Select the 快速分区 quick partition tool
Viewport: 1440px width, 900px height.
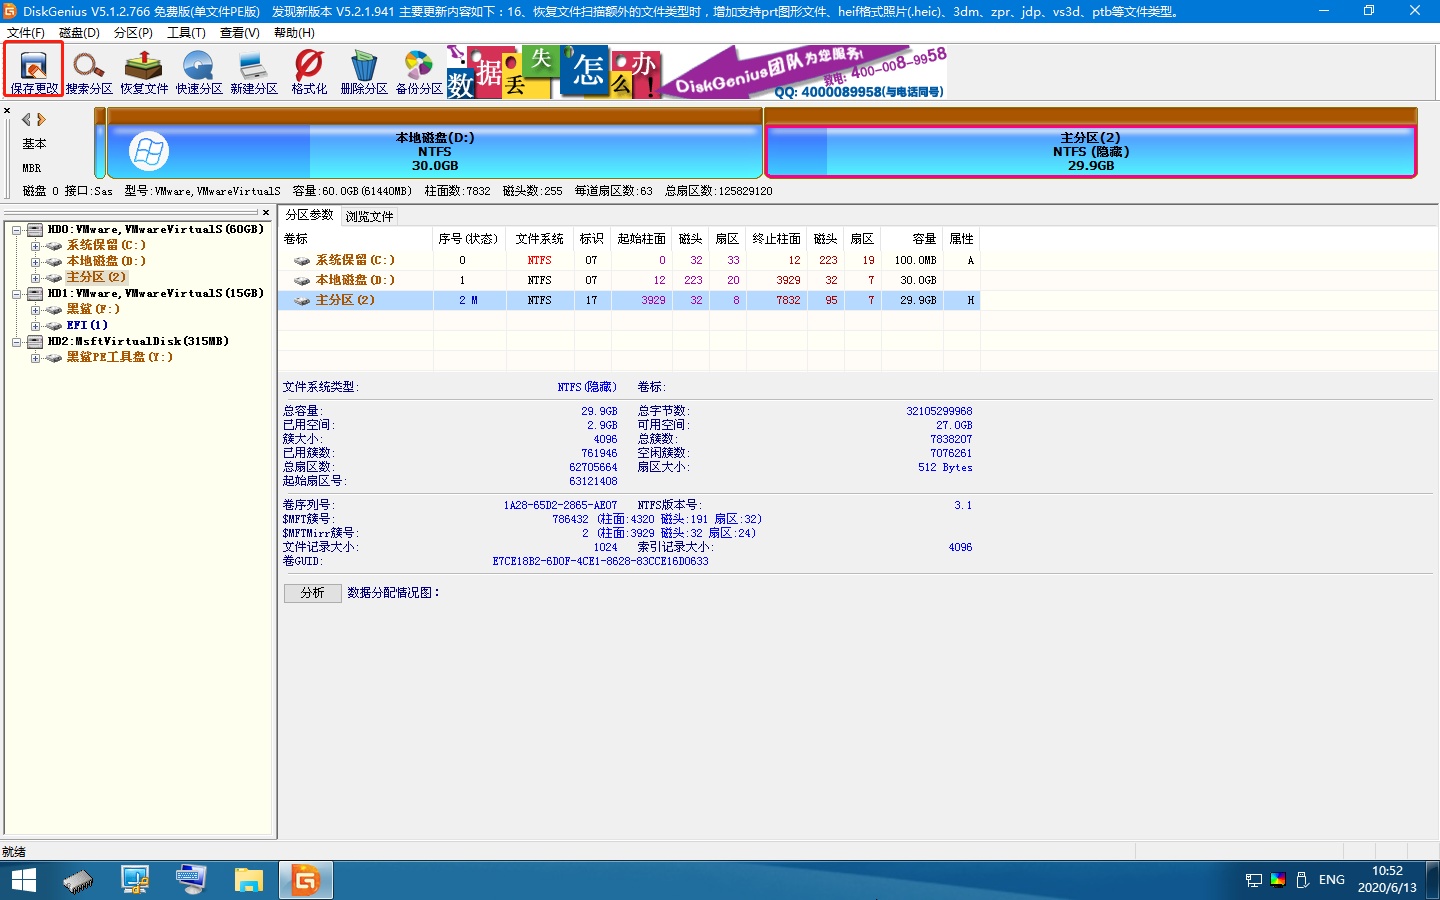(199, 70)
